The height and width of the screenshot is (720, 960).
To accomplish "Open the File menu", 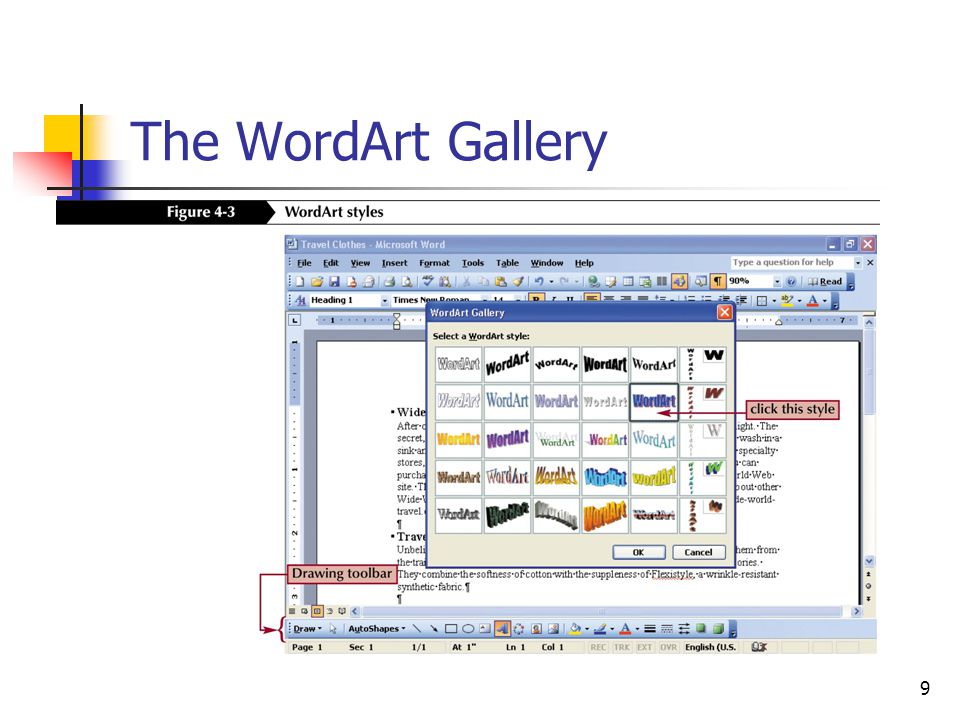I will point(304,263).
